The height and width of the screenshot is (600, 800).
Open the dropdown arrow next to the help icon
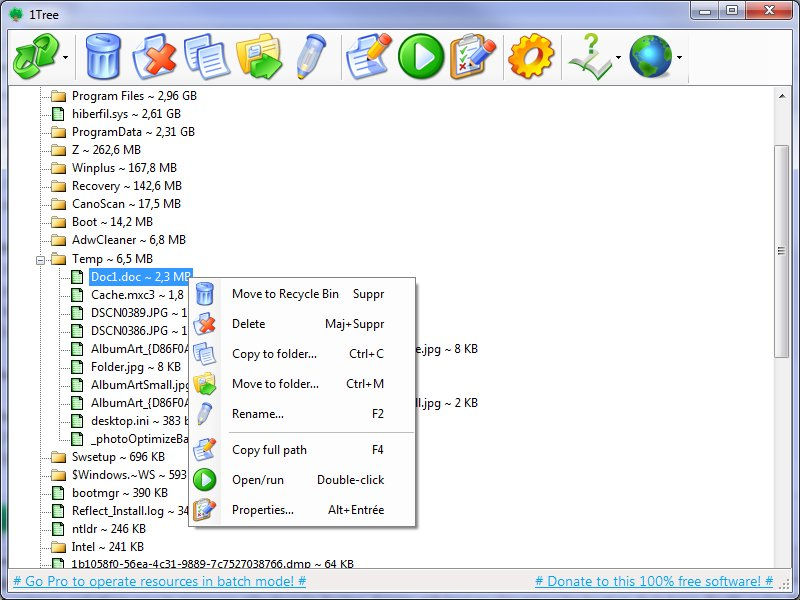pyautogui.click(x=618, y=57)
